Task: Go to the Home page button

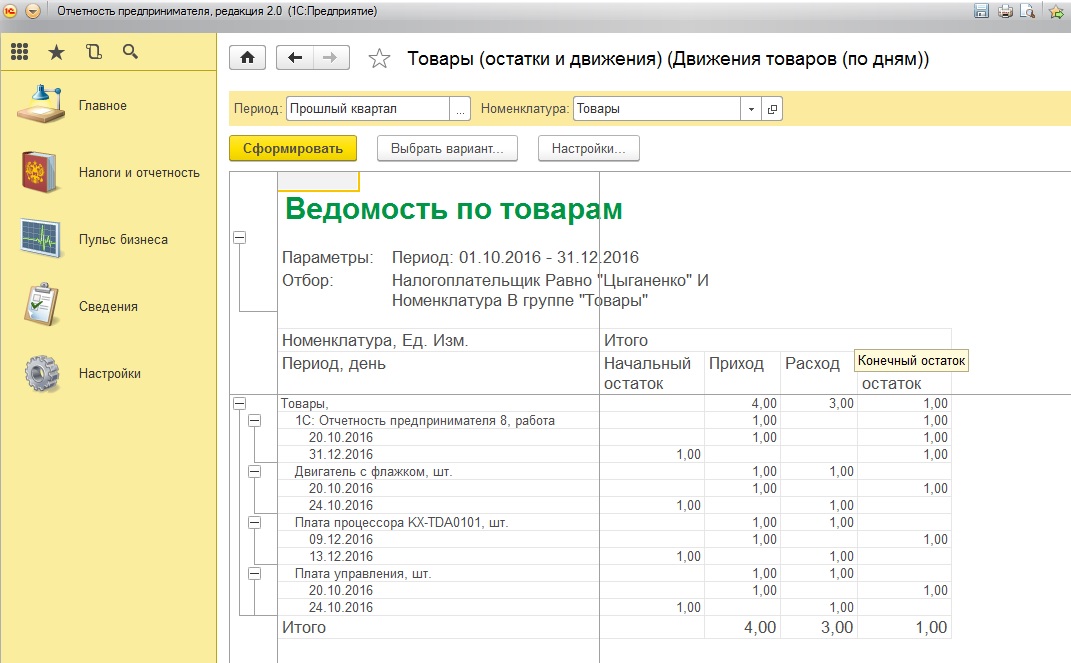Action: pos(247,58)
